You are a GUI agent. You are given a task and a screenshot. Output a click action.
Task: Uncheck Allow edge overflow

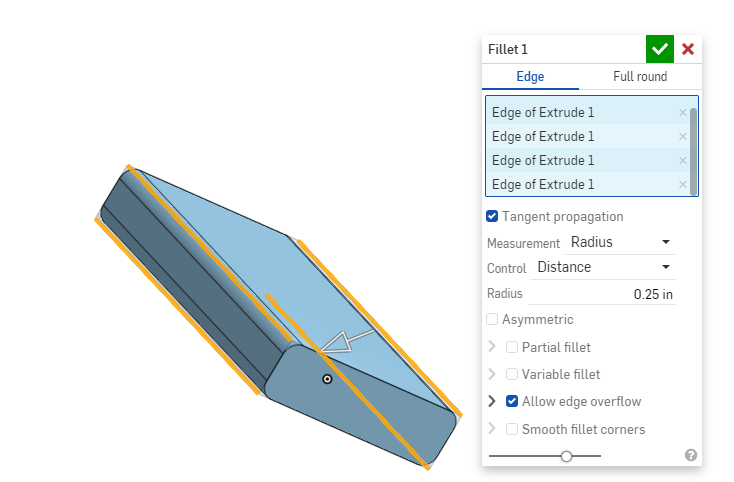coord(512,401)
